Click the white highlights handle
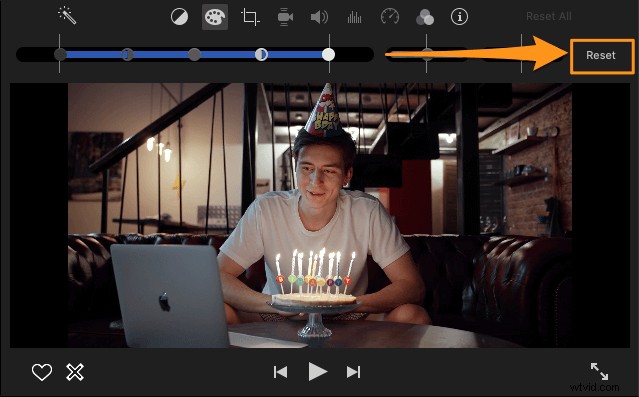The height and width of the screenshot is (397, 639). click(x=328, y=54)
